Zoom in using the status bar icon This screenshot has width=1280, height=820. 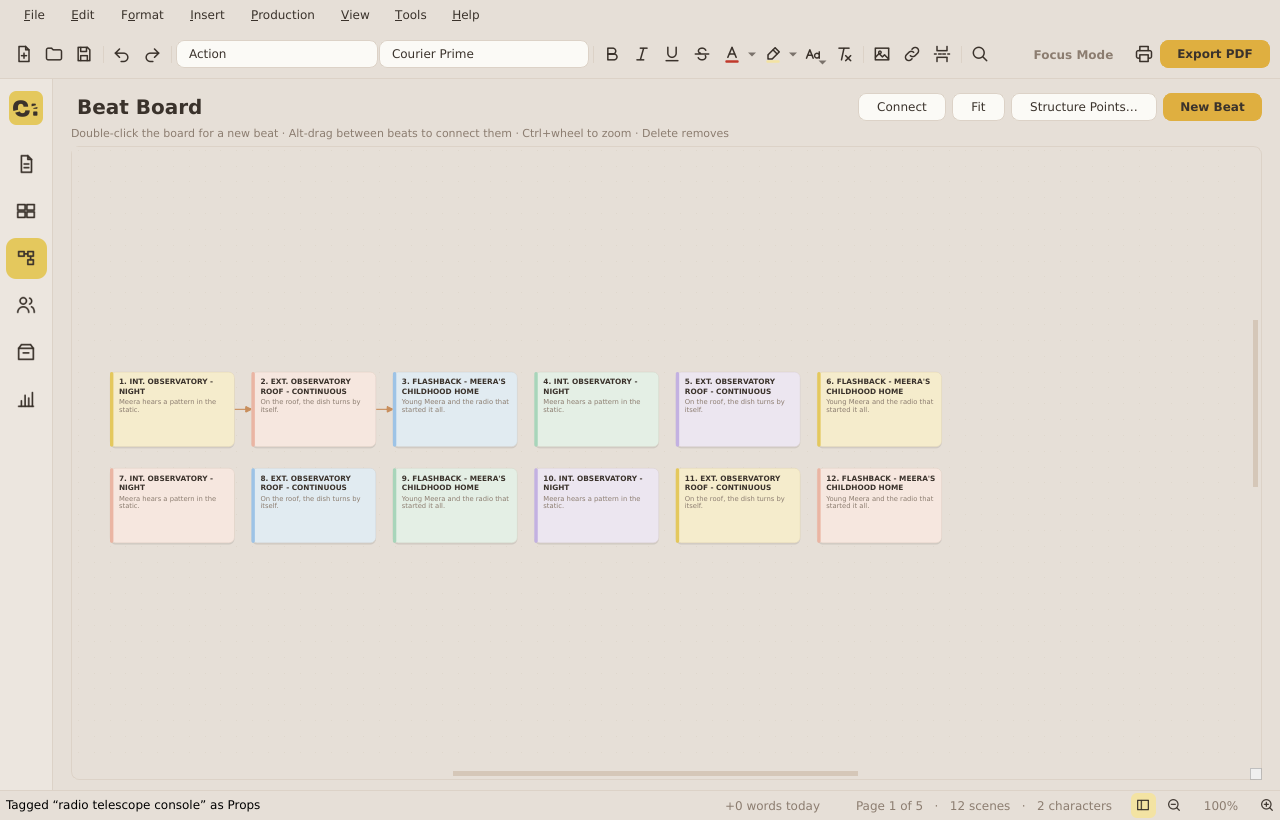(x=1267, y=805)
